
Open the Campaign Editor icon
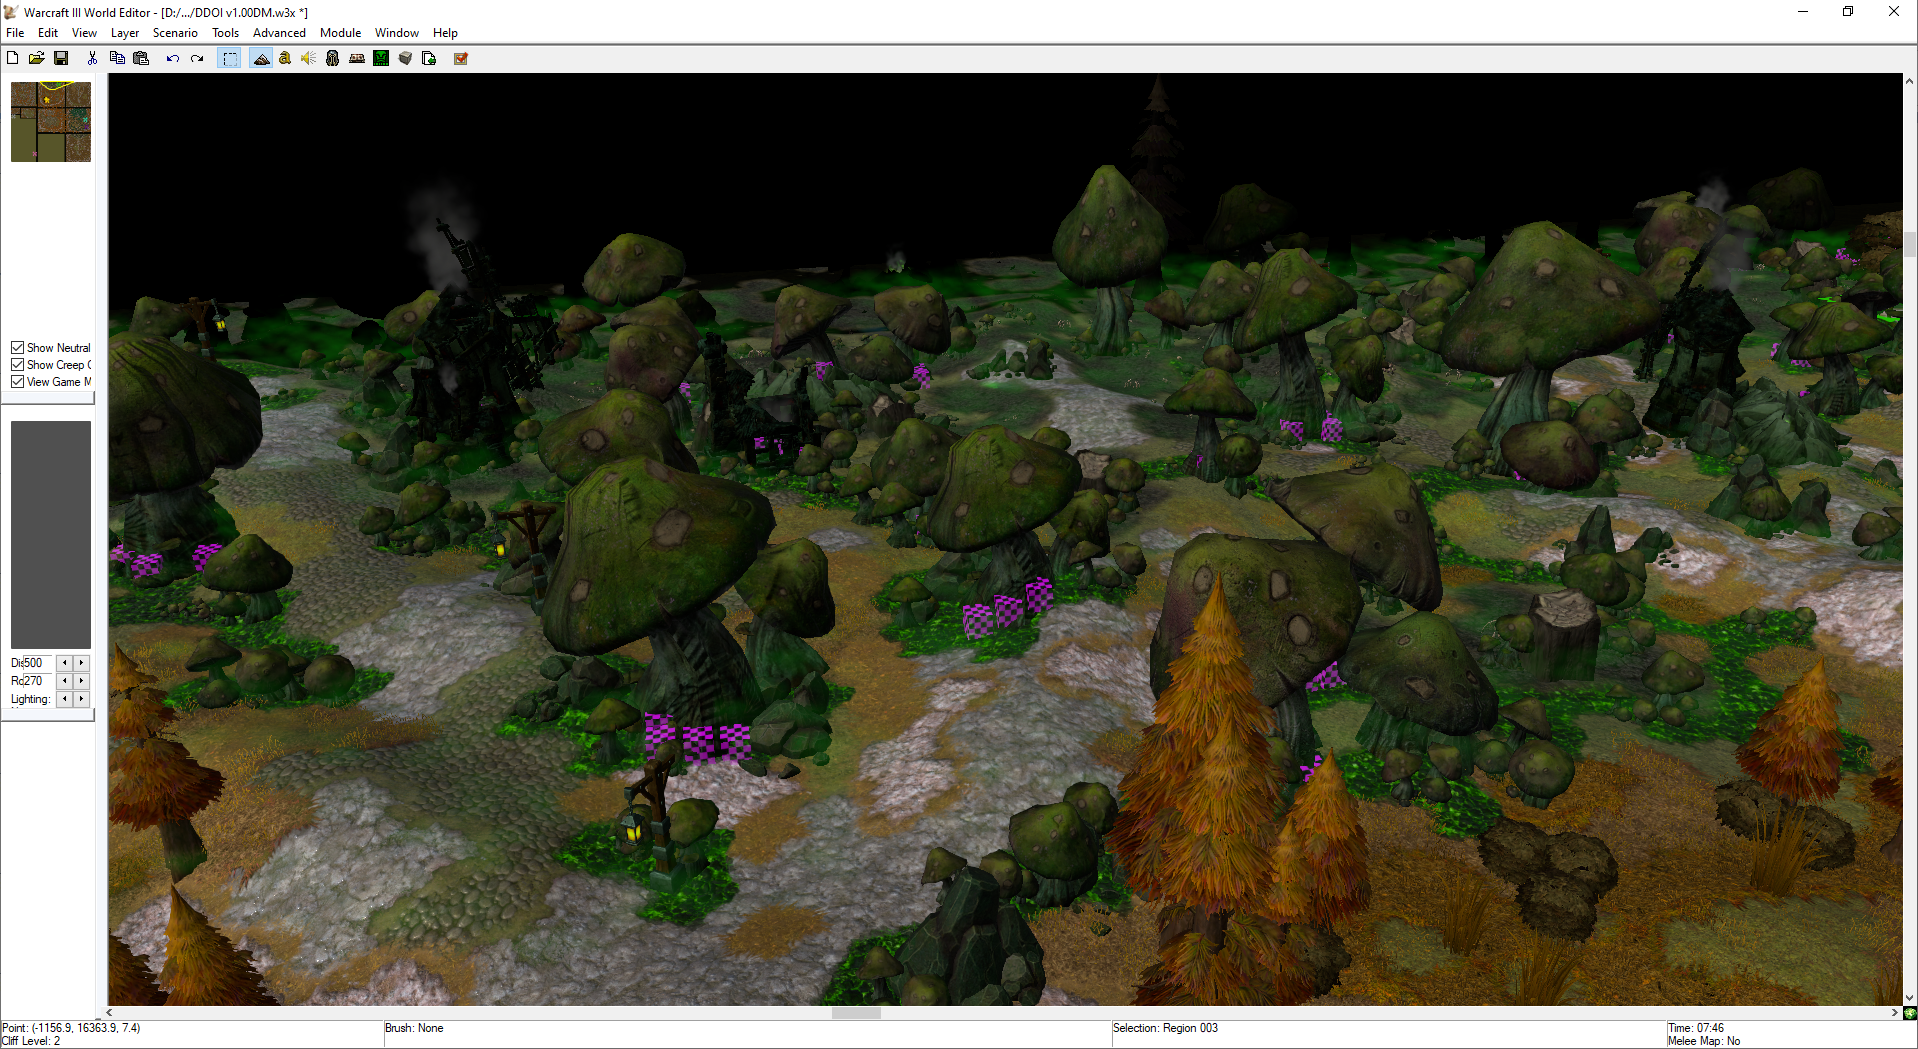[357, 58]
